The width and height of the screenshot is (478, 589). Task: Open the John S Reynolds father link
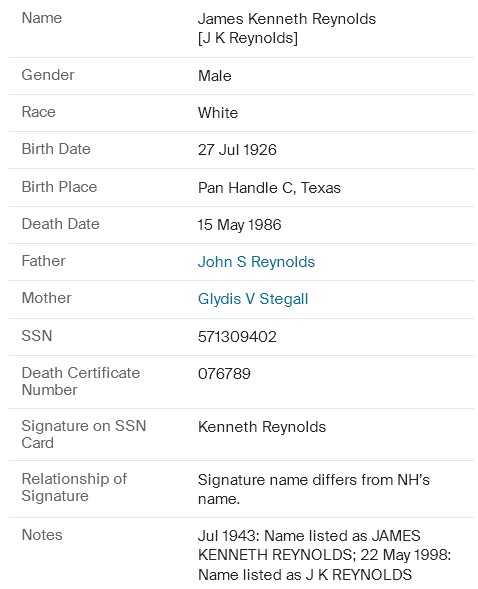point(256,262)
